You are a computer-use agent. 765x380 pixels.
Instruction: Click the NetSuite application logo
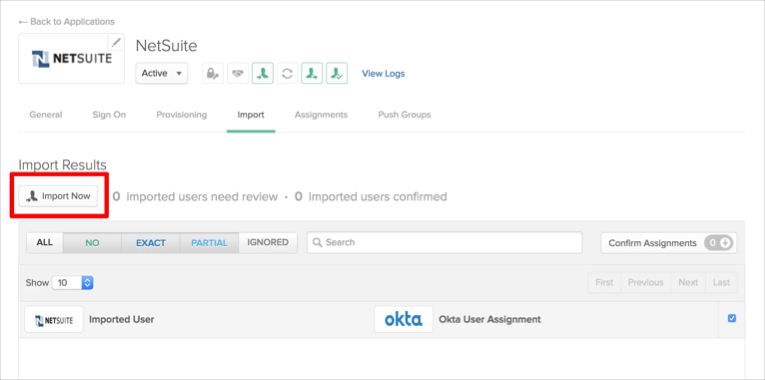coord(71,59)
